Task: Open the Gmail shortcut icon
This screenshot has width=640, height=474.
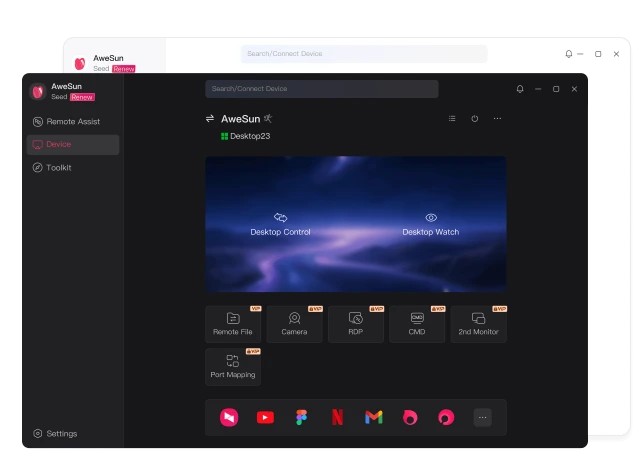Action: coord(373,417)
